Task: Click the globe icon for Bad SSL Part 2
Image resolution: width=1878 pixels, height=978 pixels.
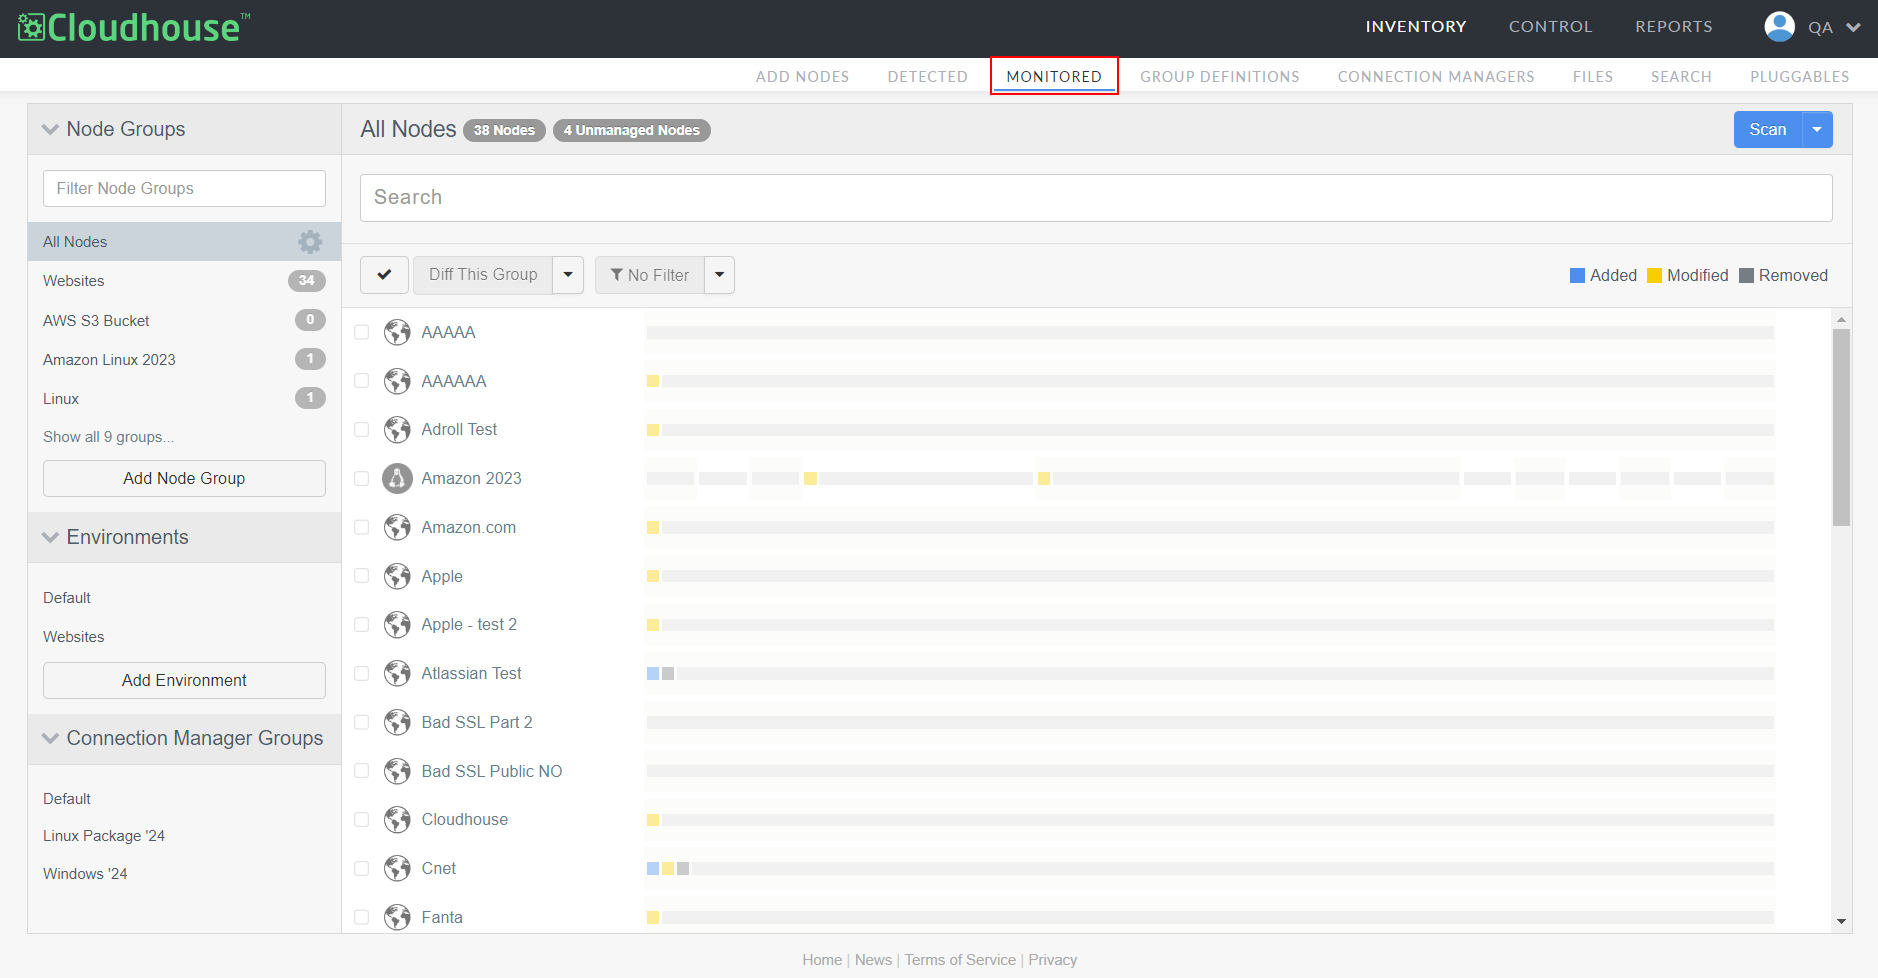Action: pyautogui.click(x=397, y=722)
